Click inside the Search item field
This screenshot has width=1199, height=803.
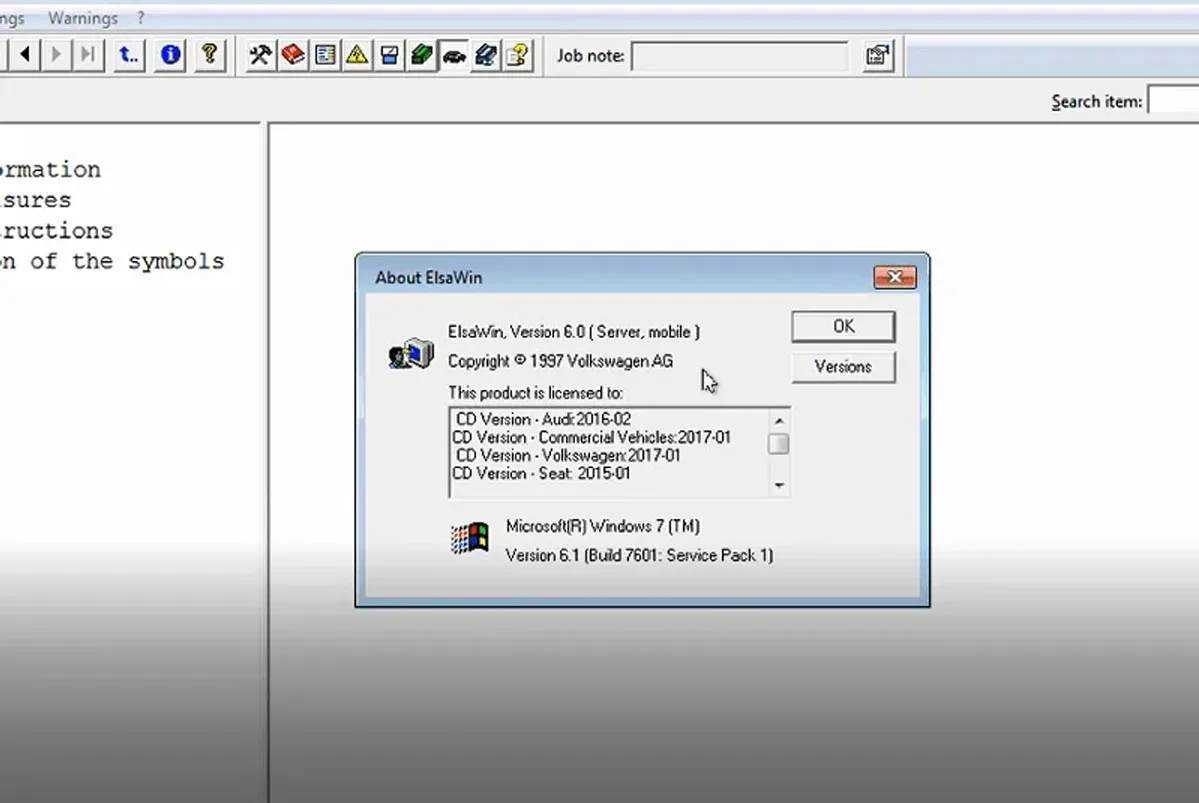click(1174, 101)
